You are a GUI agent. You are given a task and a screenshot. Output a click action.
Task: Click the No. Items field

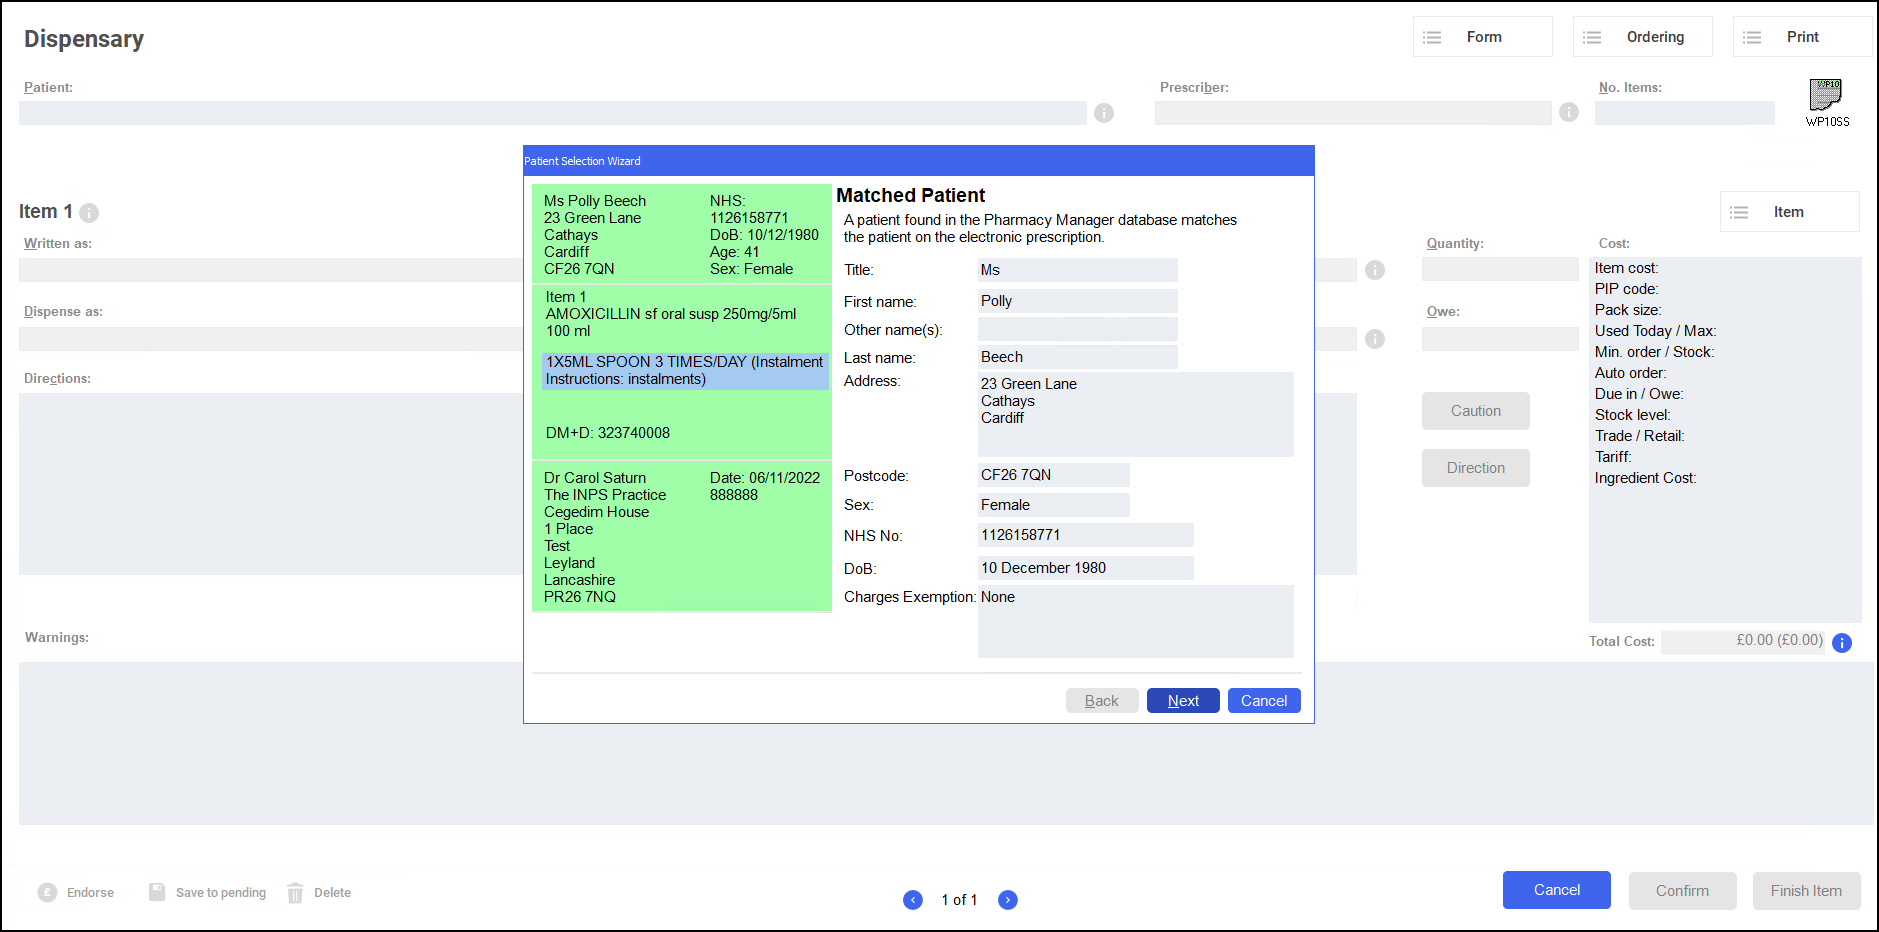[1685, 113]
